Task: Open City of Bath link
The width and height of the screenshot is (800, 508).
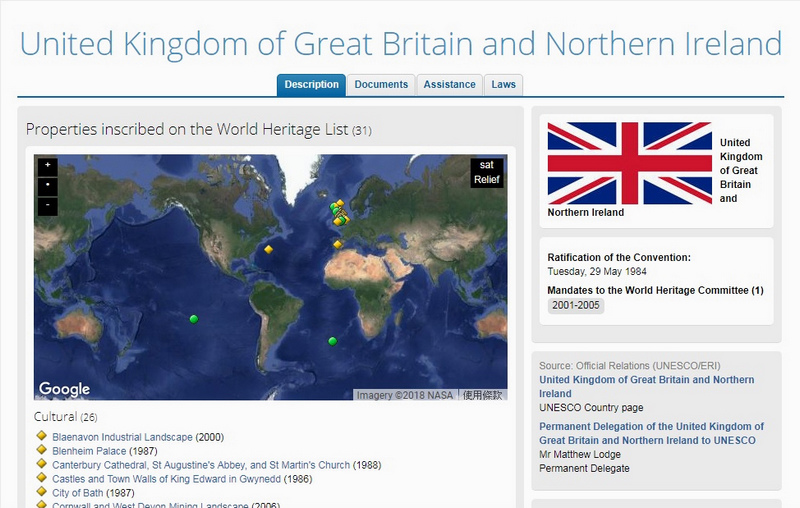Action: tap(78, 493)
